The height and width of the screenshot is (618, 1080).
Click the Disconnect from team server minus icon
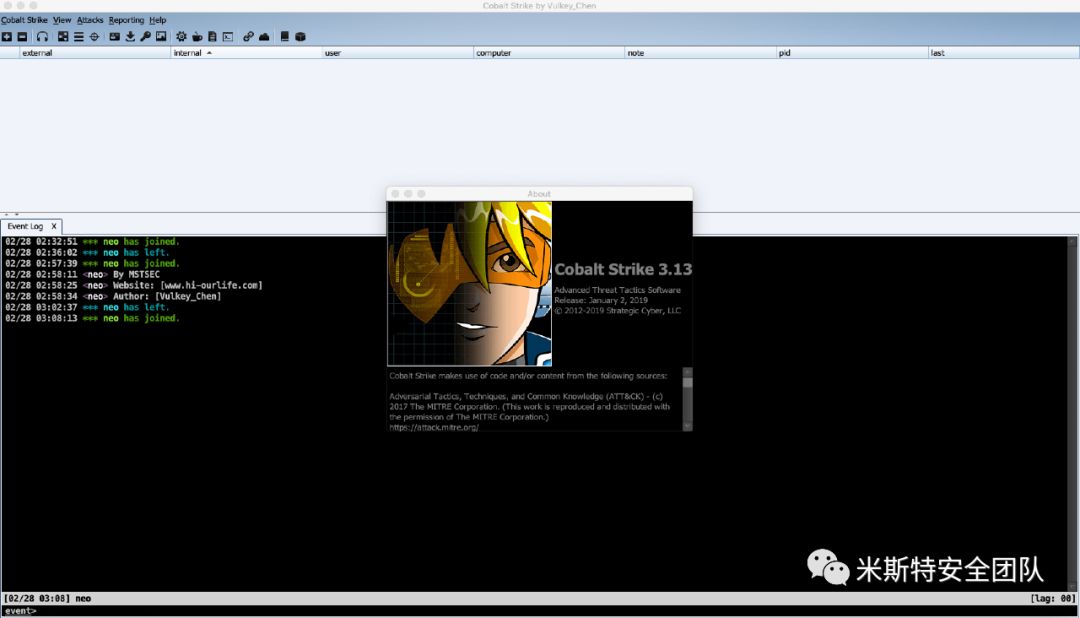22,37
